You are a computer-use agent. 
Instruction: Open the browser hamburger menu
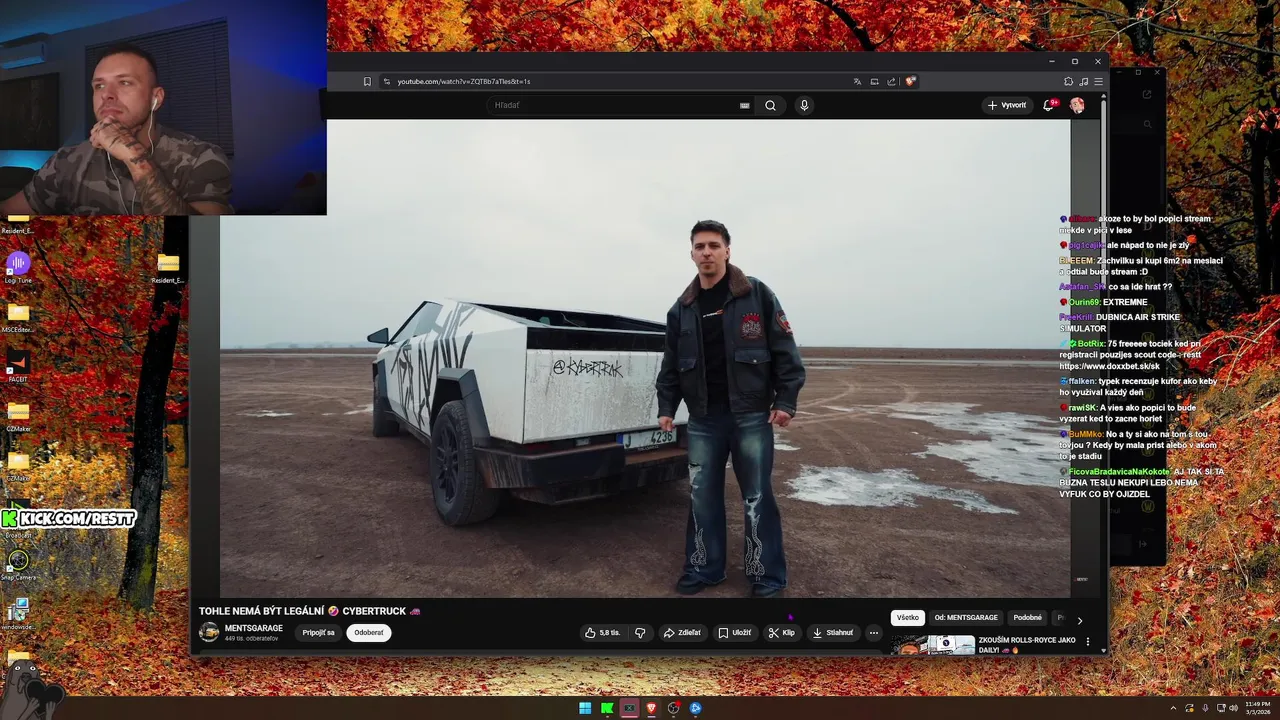1098,81
